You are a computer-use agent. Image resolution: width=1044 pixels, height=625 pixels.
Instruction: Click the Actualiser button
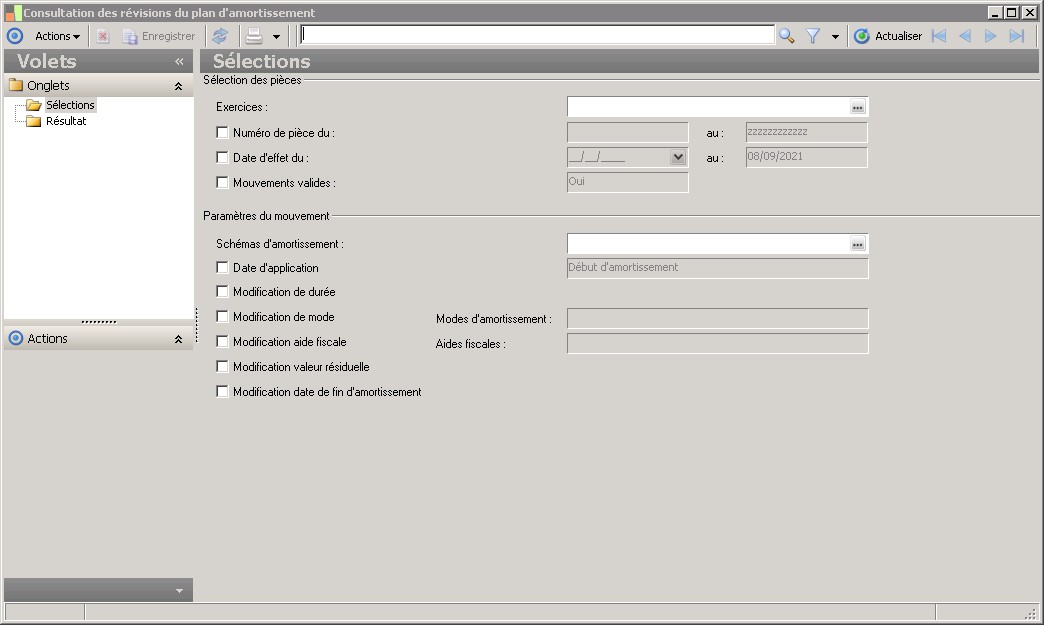point(888,36)
